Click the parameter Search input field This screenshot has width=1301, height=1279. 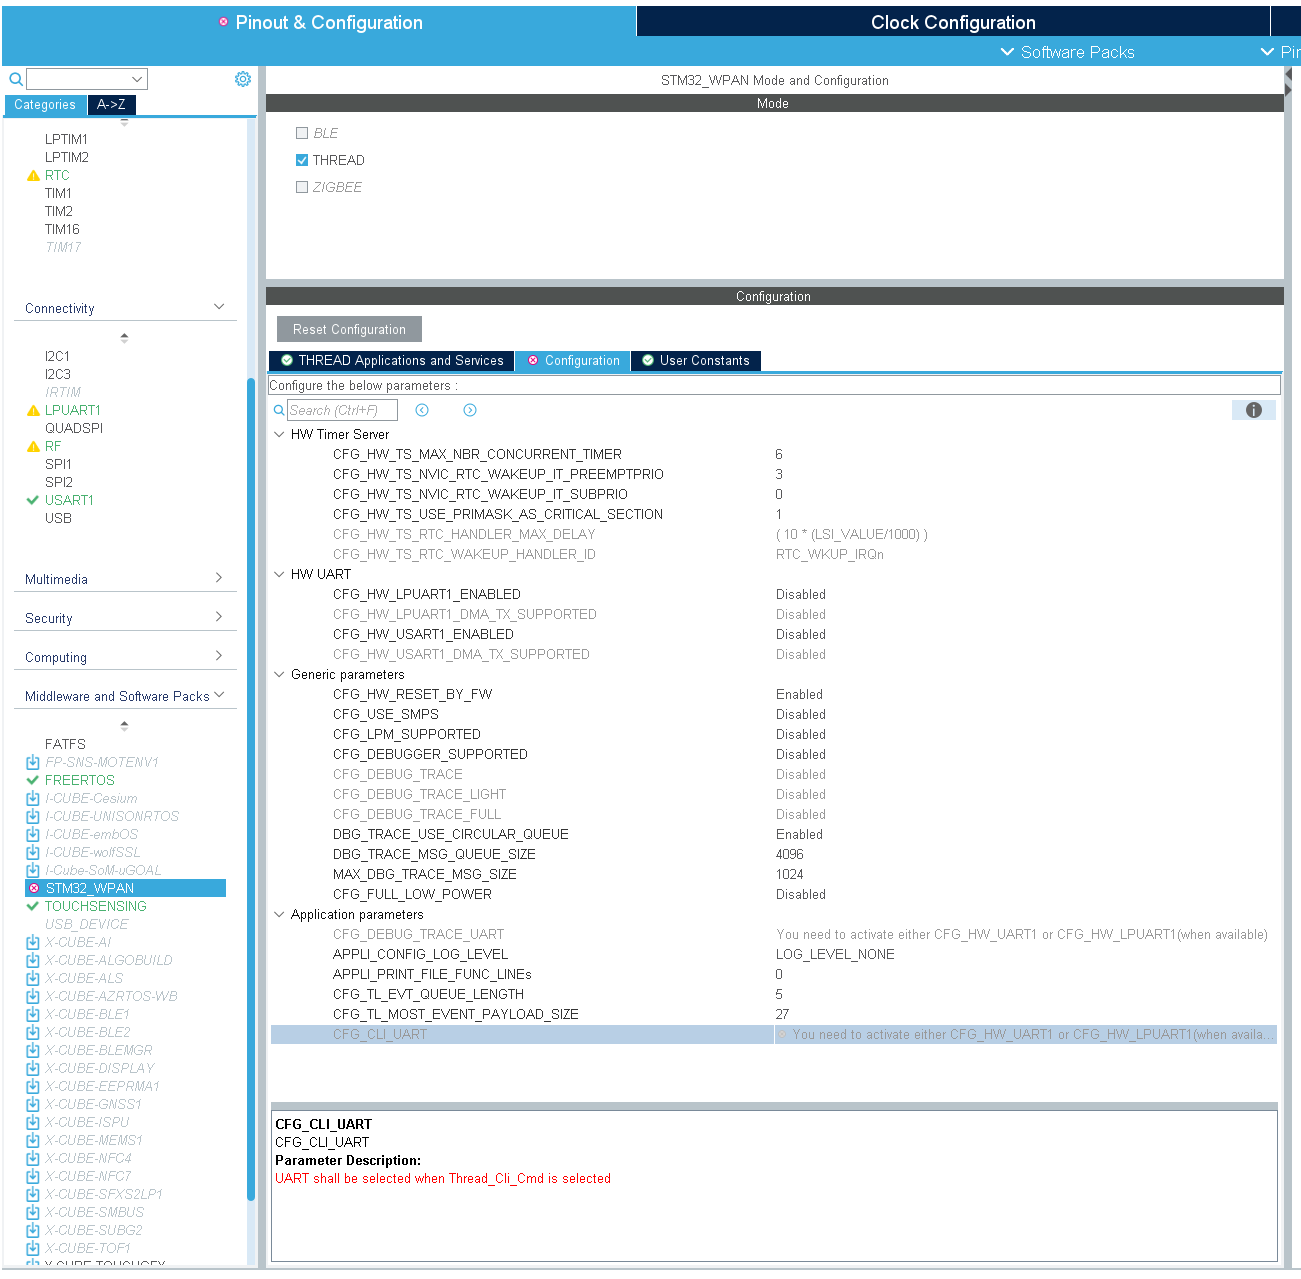pyautogui.click(x=342, y=410)
